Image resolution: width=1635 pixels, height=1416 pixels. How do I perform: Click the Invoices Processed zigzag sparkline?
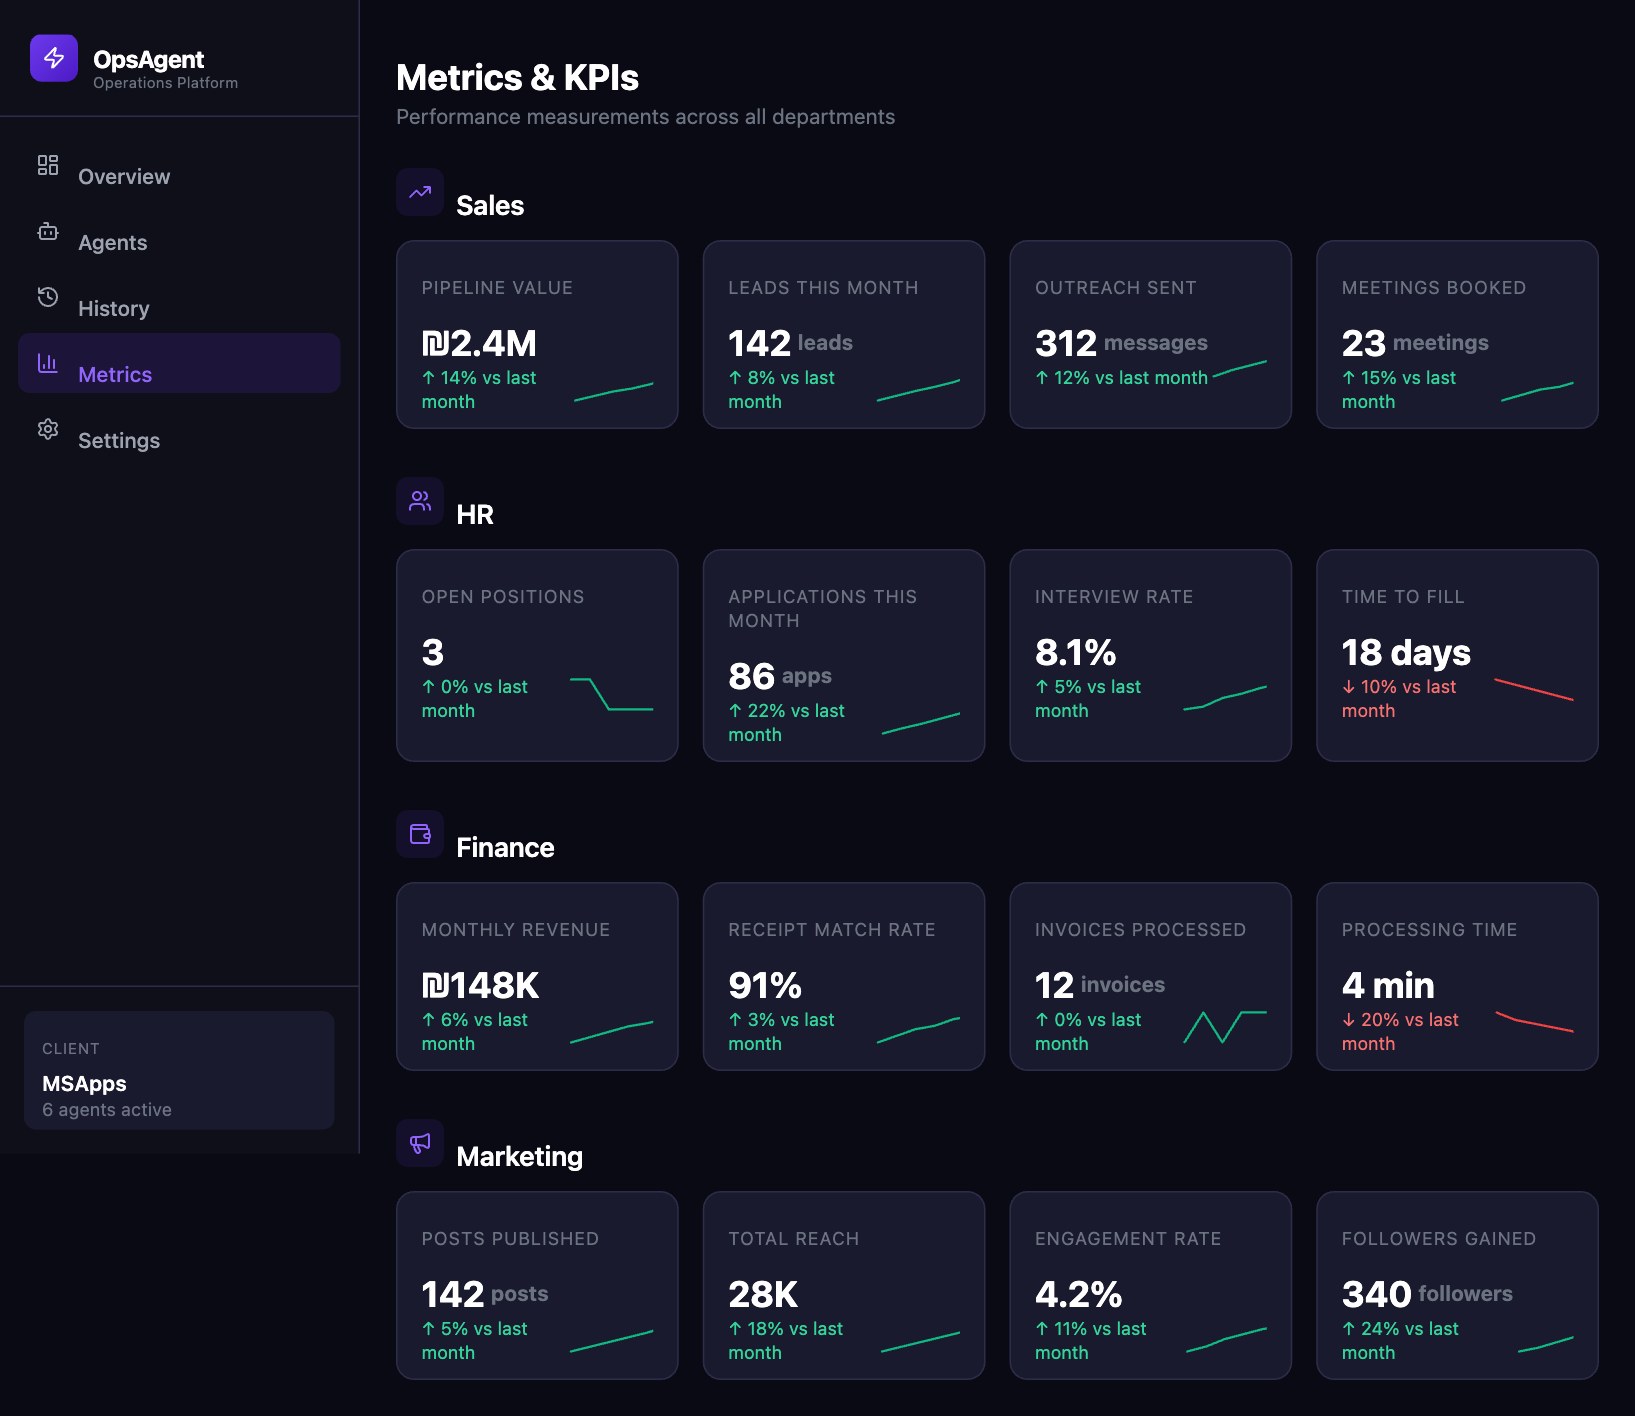tap(1225, 1027)
